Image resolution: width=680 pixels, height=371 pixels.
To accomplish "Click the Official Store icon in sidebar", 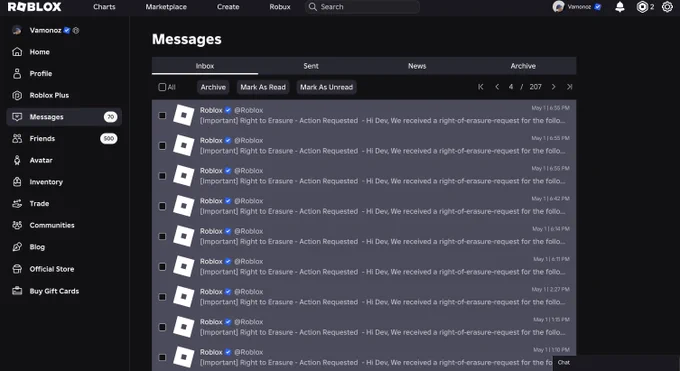I will tap(17, 269).
